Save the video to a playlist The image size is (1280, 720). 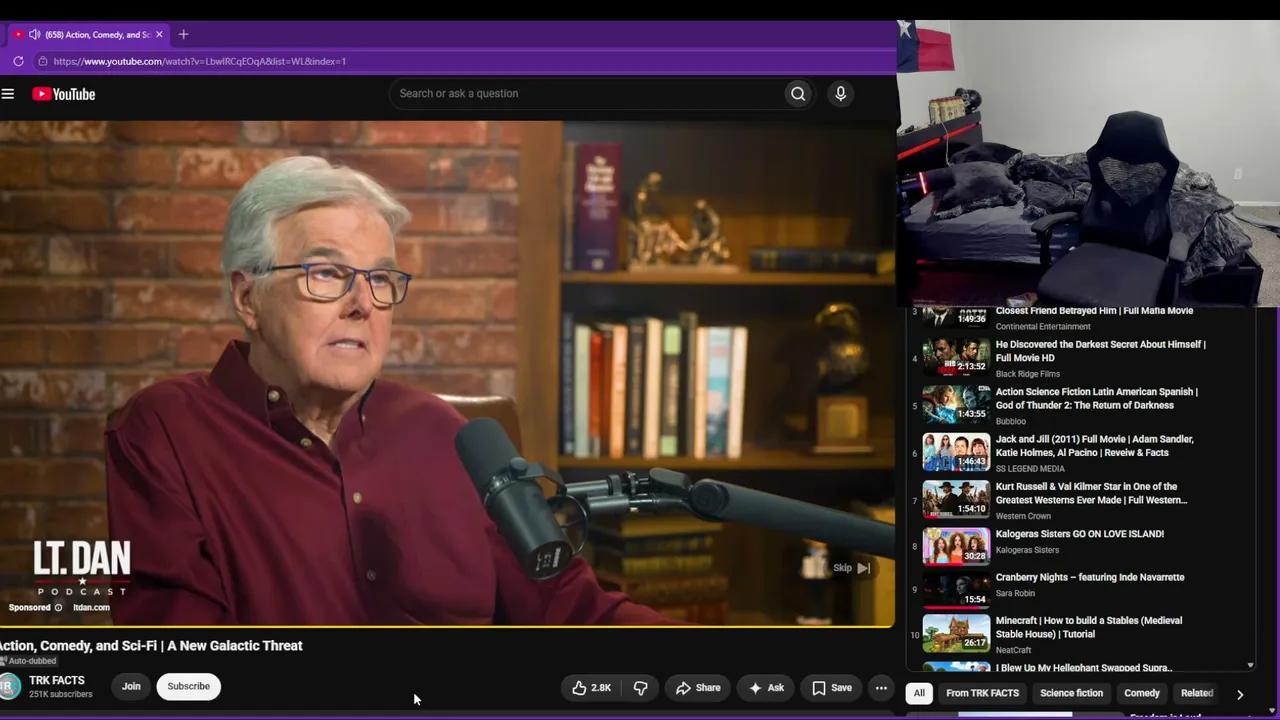click(832, 688)
